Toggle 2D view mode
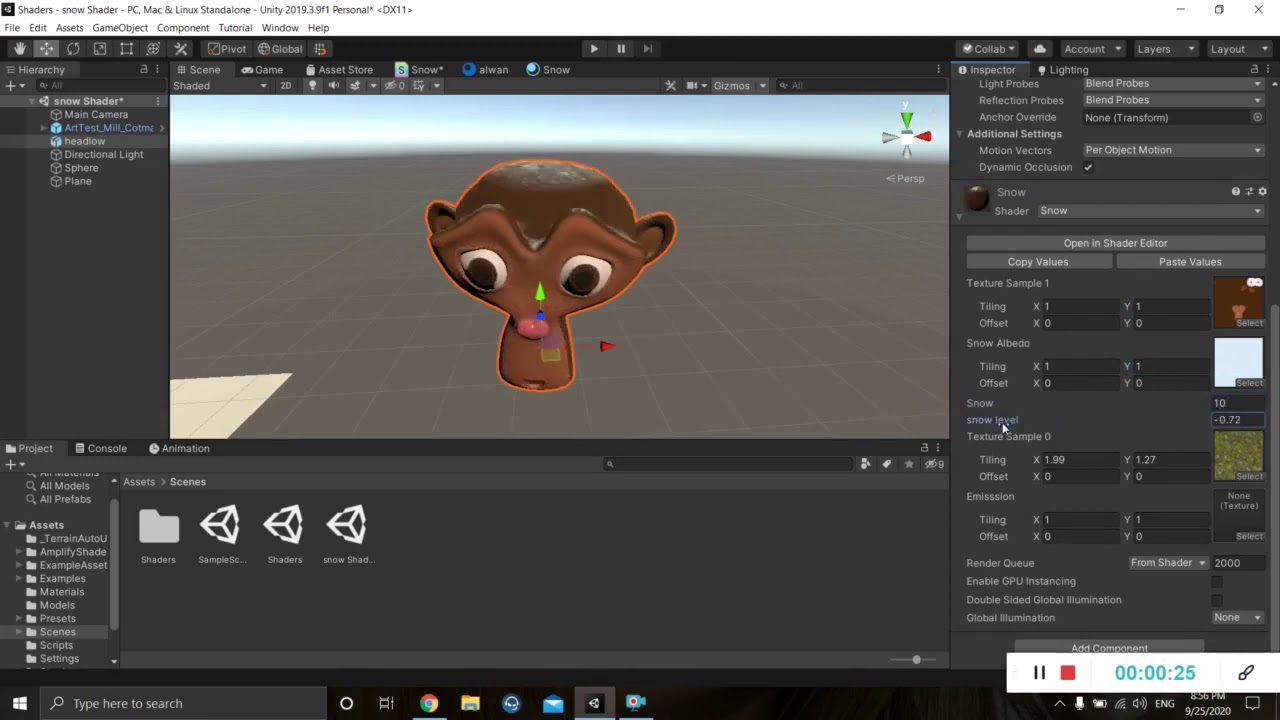Screen dimensions: 1280x720 [286, 86]
